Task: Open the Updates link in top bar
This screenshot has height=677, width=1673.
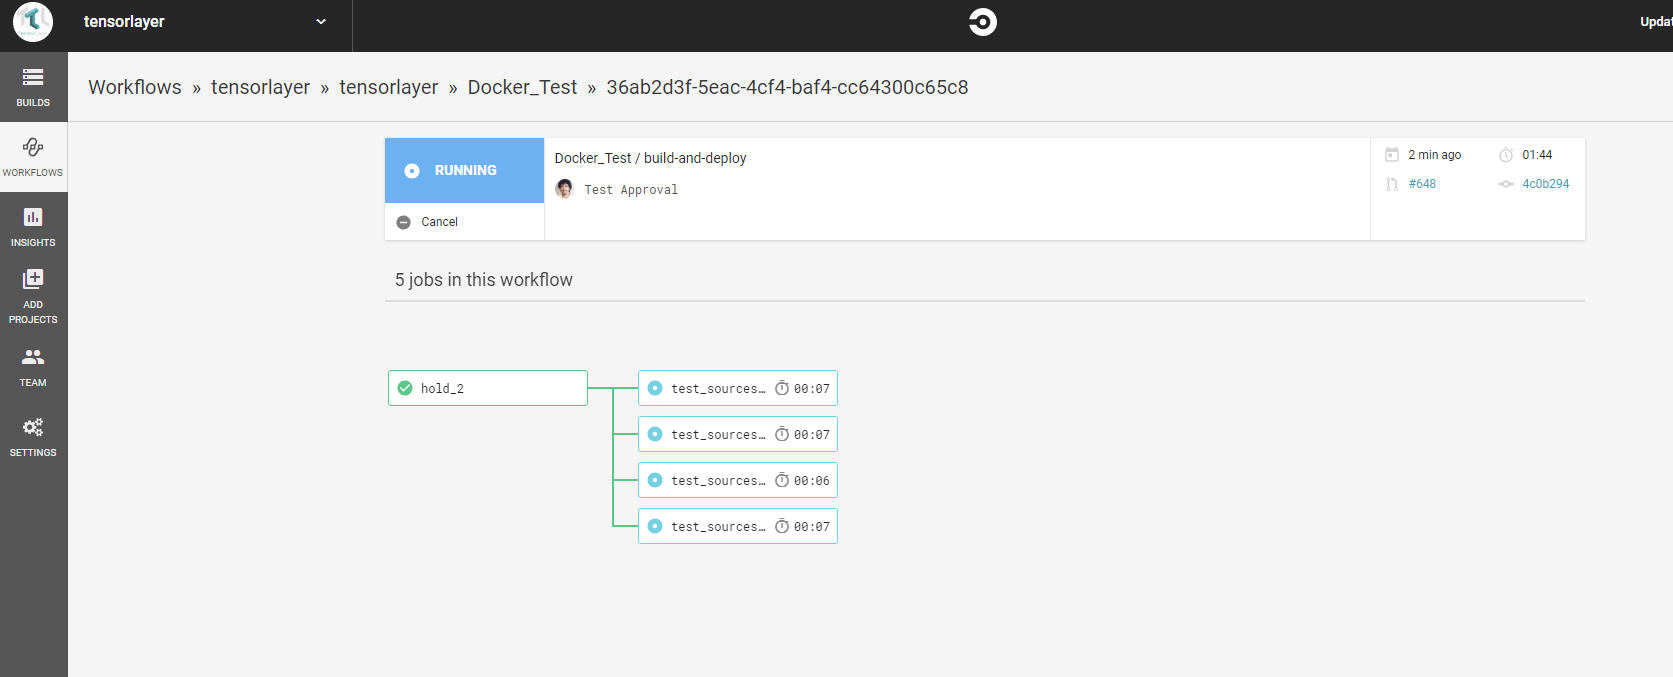Action: 1656,22
